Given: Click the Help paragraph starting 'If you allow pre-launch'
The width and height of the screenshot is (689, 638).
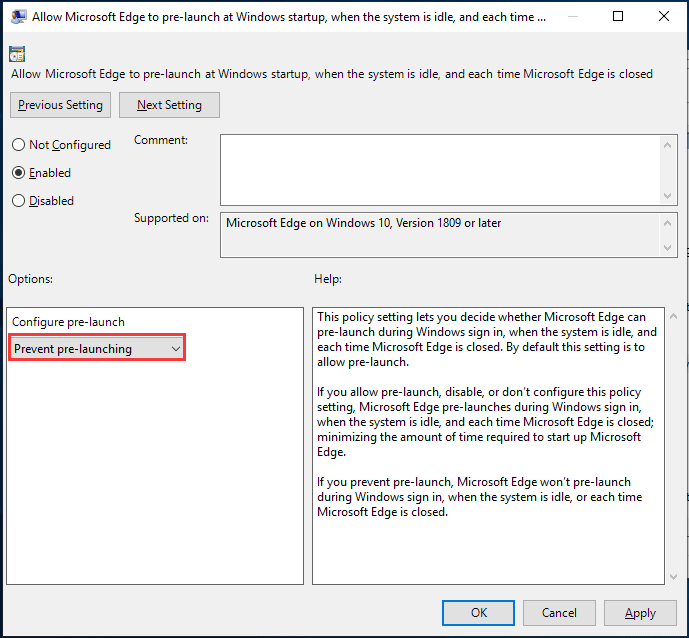Looking at the screenshot, I should coord(486,422).
